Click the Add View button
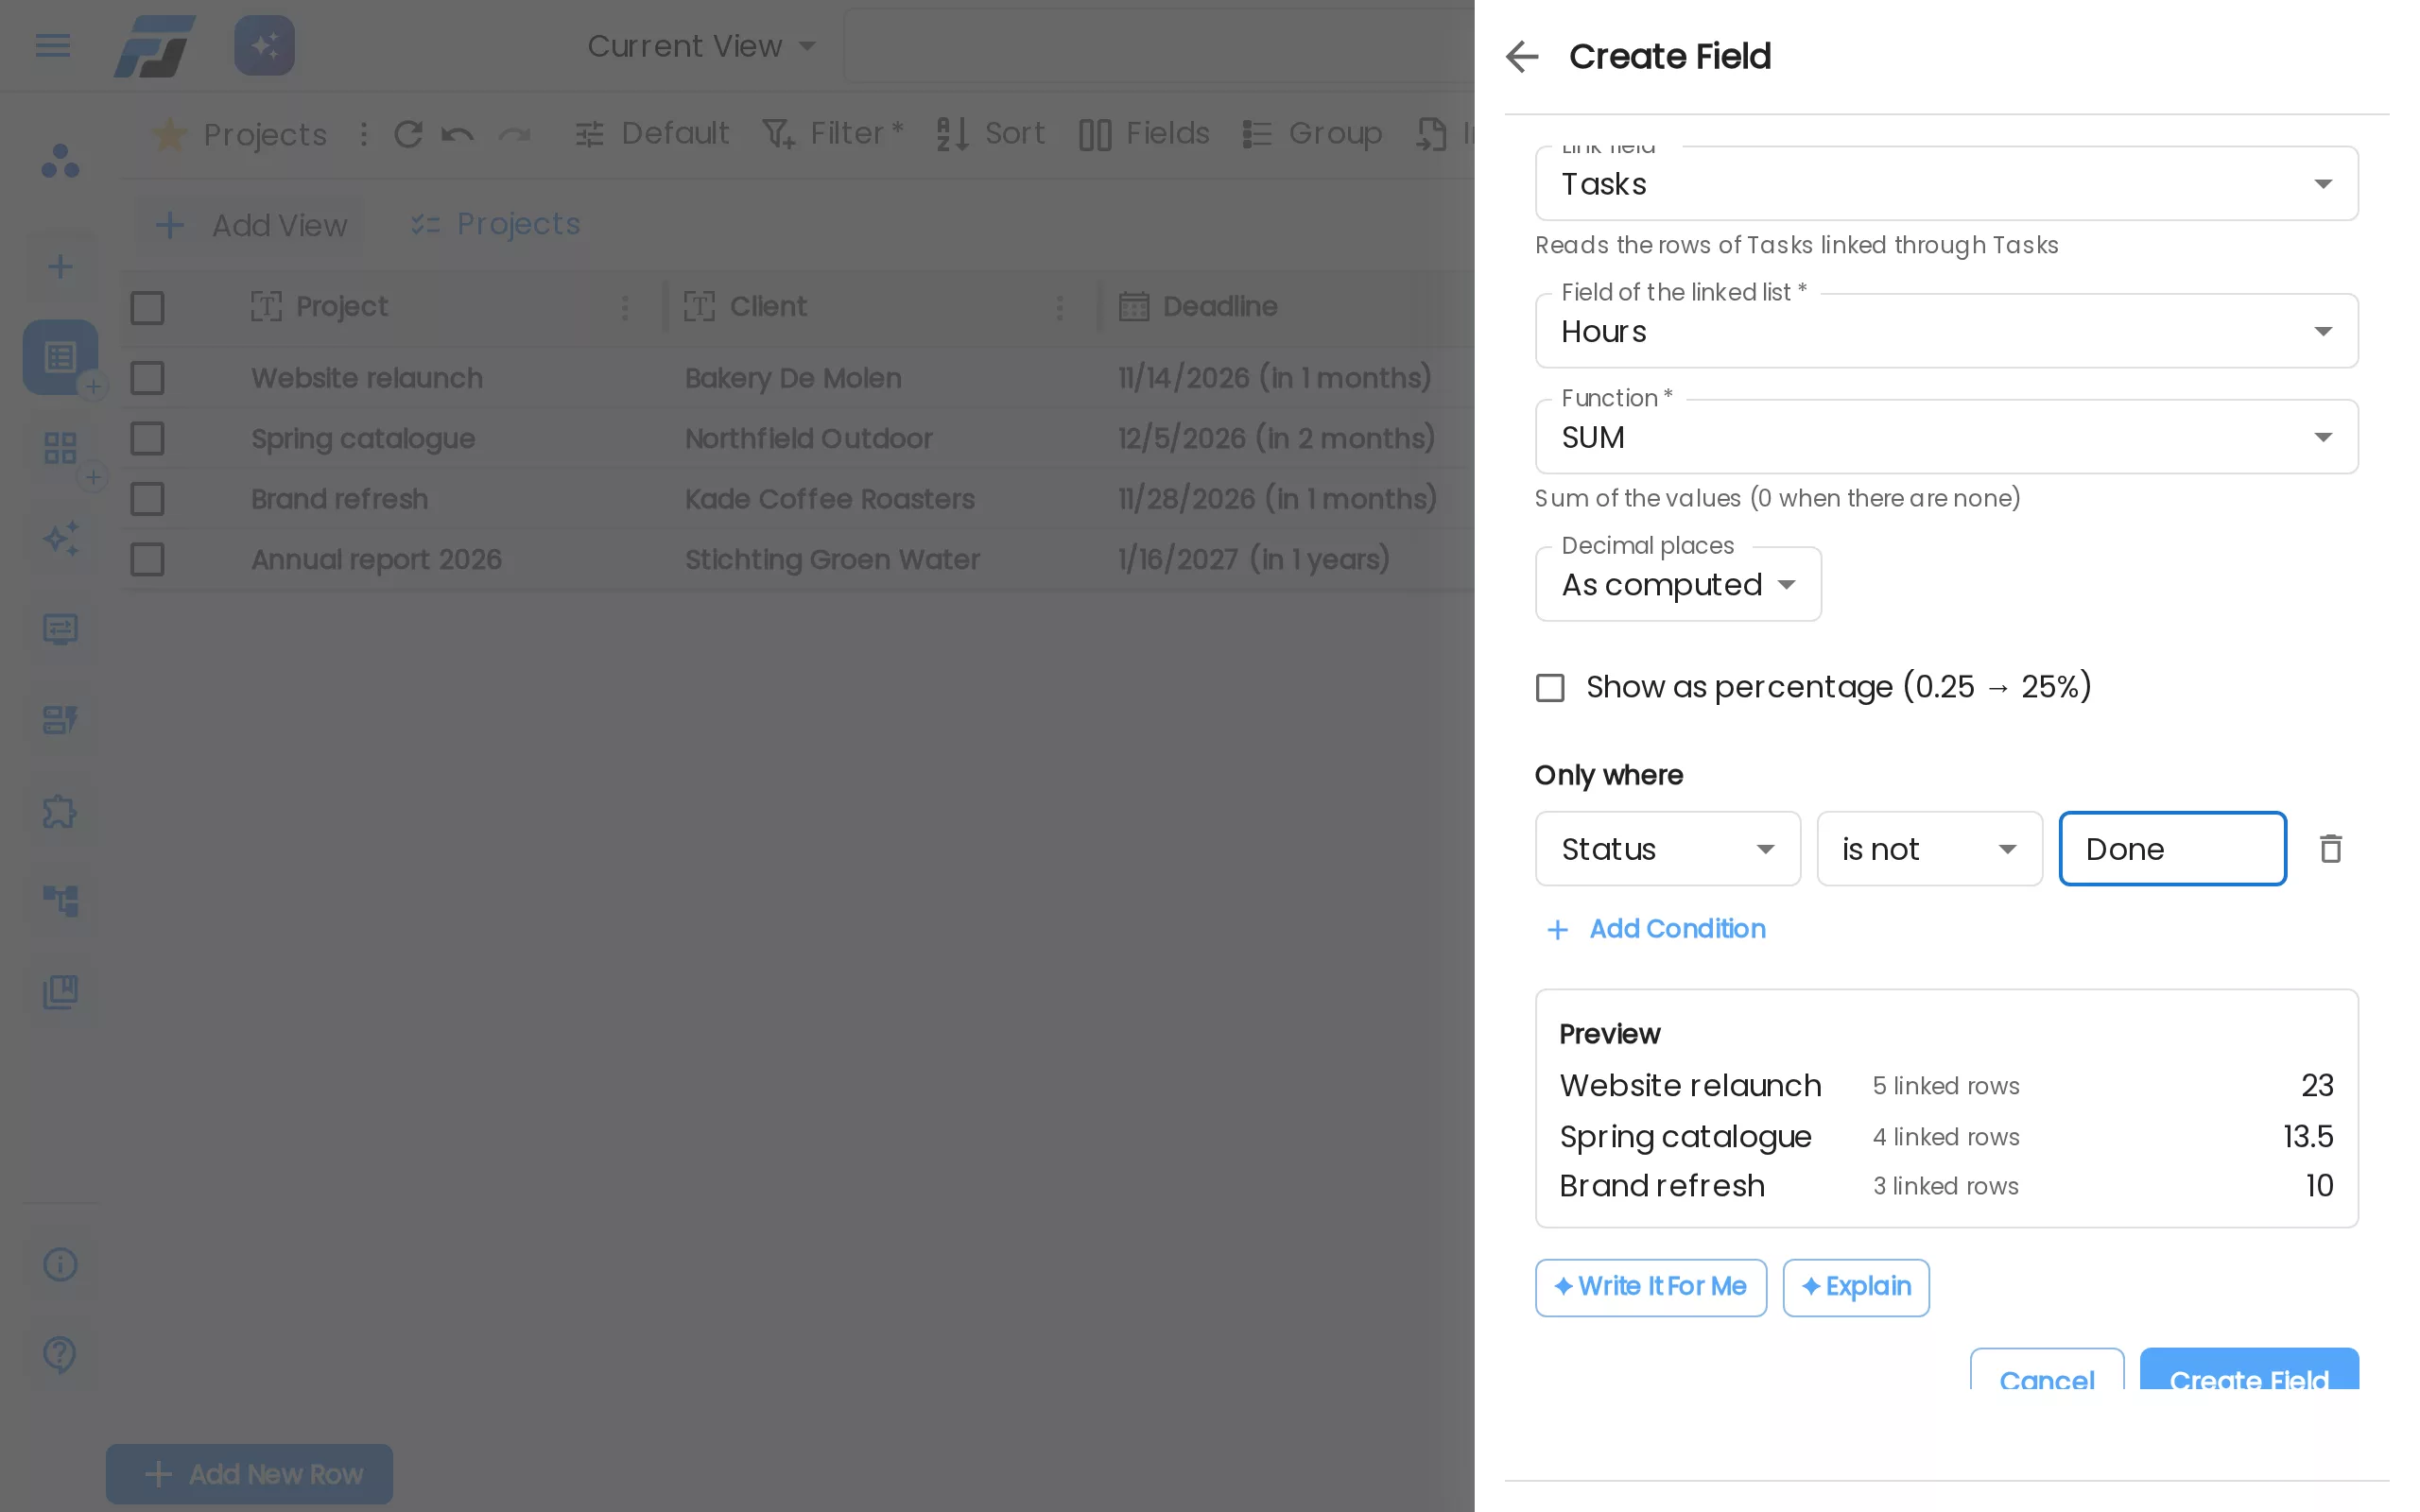Image resolution: width=2420 pixels, height=1512 pixels. click(250, 225)
